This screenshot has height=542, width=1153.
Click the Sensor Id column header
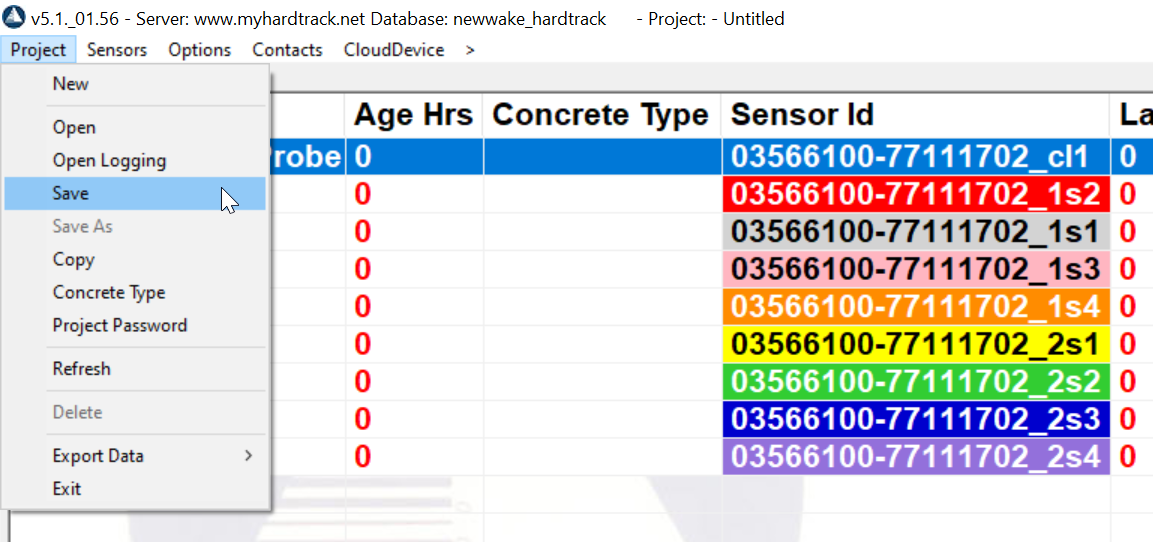click(x=915, y=115)
